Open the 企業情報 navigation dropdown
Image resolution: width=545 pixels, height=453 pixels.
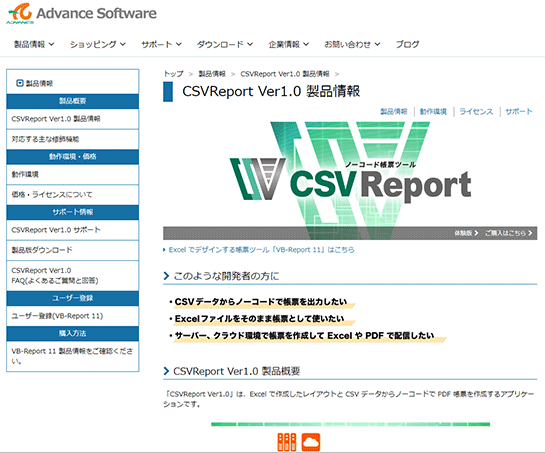[288, 45]
